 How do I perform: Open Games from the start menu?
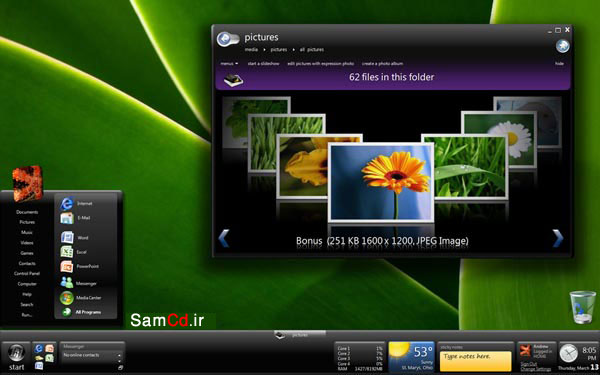point(27,253)
